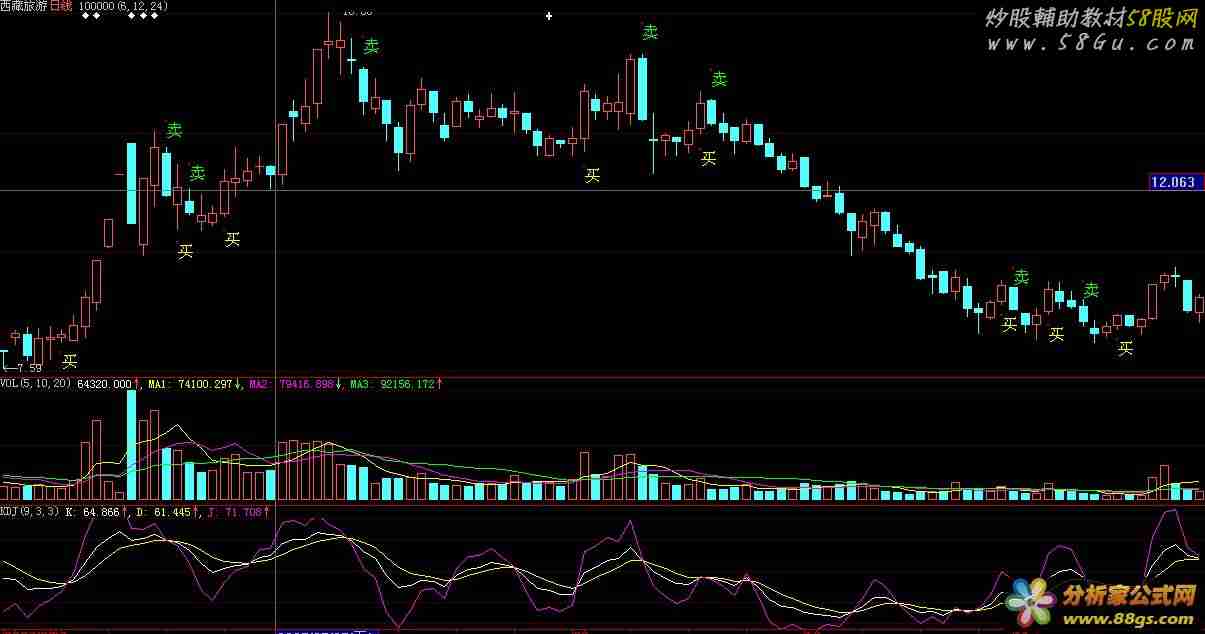The width and height of the screenshot is (1205, 634).
Task: Click the tall pink volume bar at far right
Action: [x=1163, y=482]
